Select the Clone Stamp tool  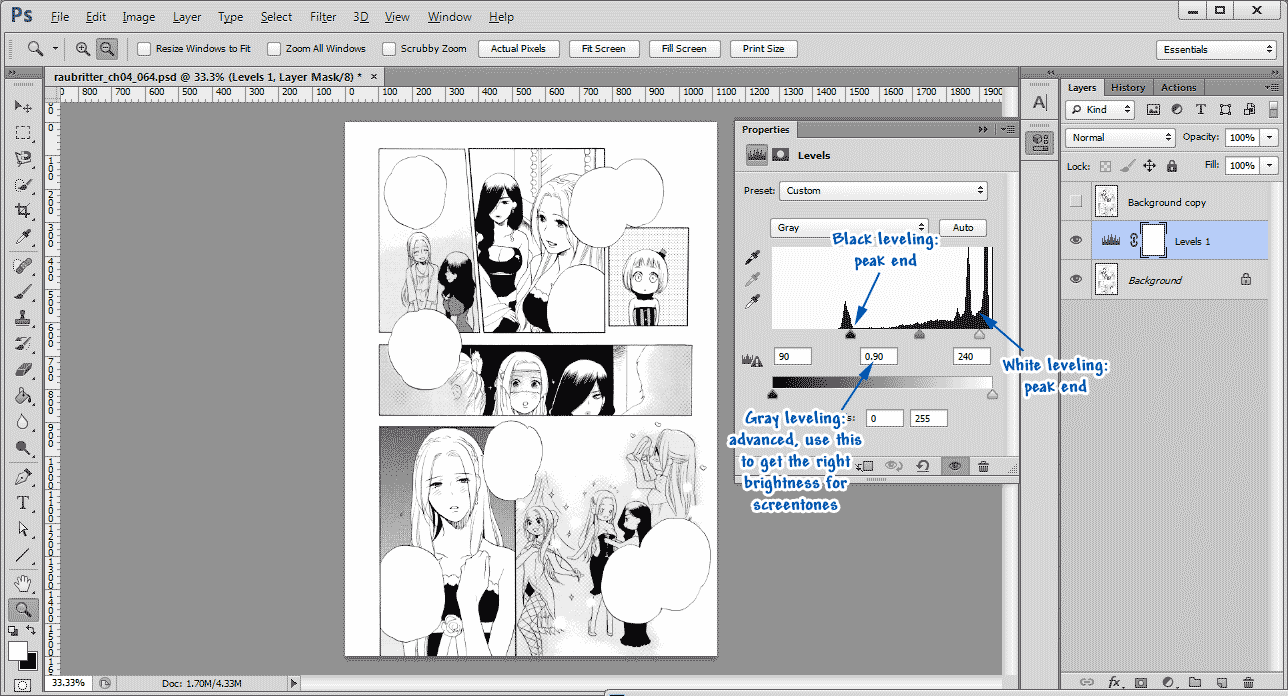[x=22, y=319]
